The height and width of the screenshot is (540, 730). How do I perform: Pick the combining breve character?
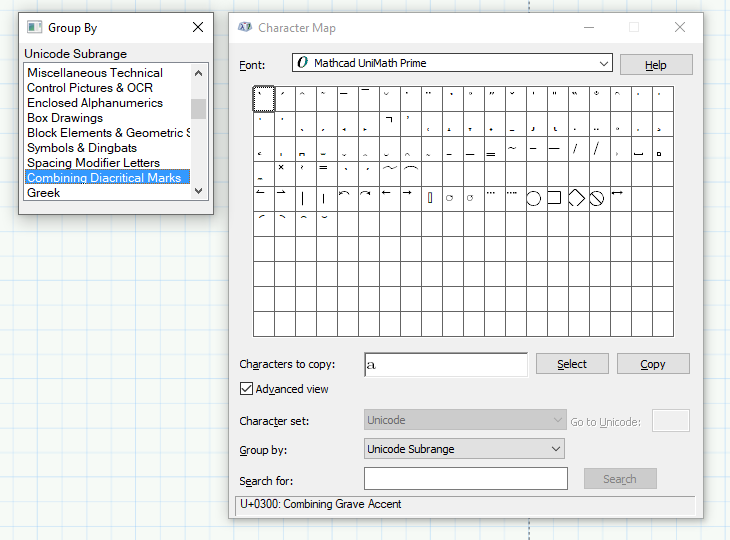point(390,99)
